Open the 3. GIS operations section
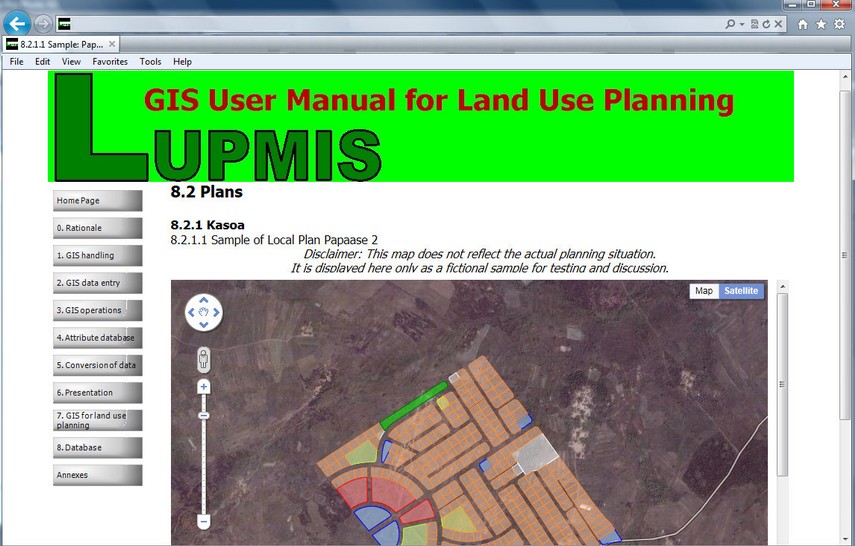The height and width of the screenshot is (546, 855). (x=97, y=311)
